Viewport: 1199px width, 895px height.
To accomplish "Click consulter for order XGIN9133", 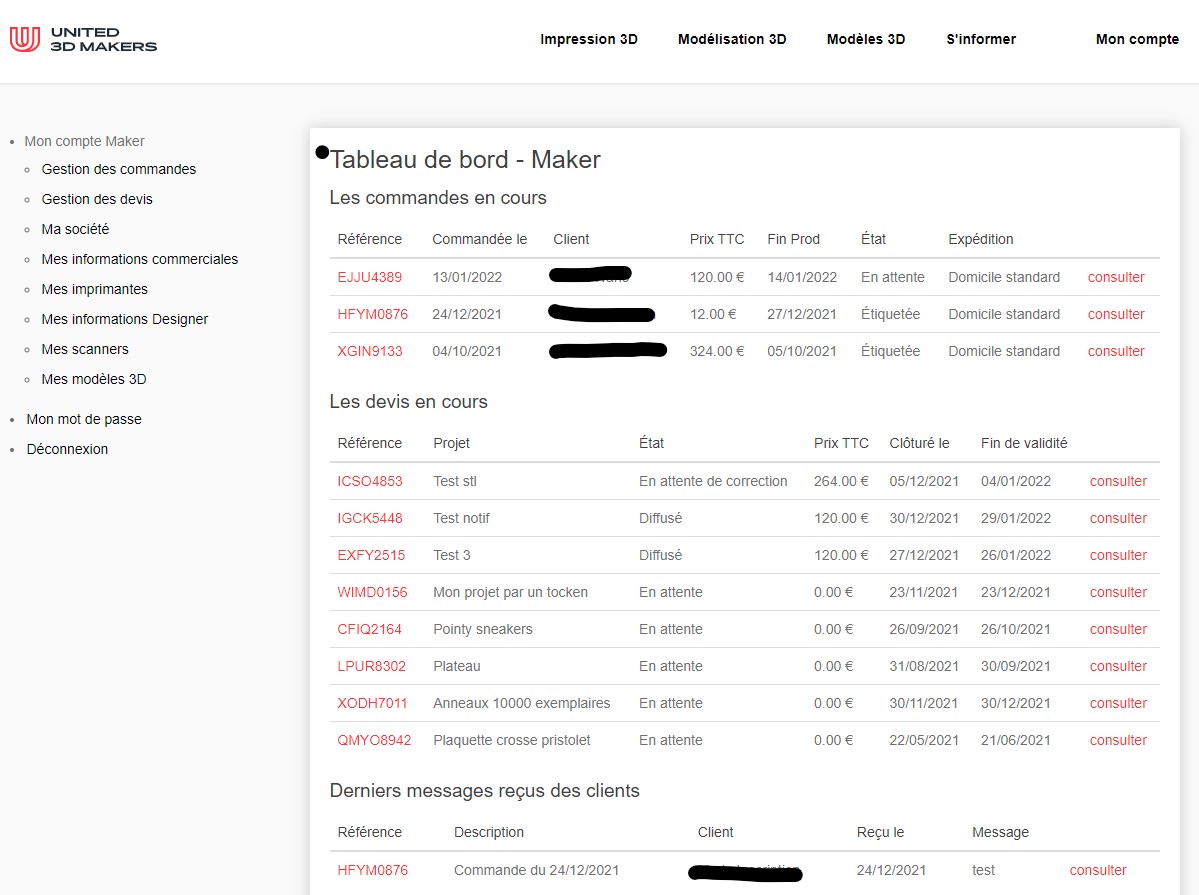I will point(1116,352).
